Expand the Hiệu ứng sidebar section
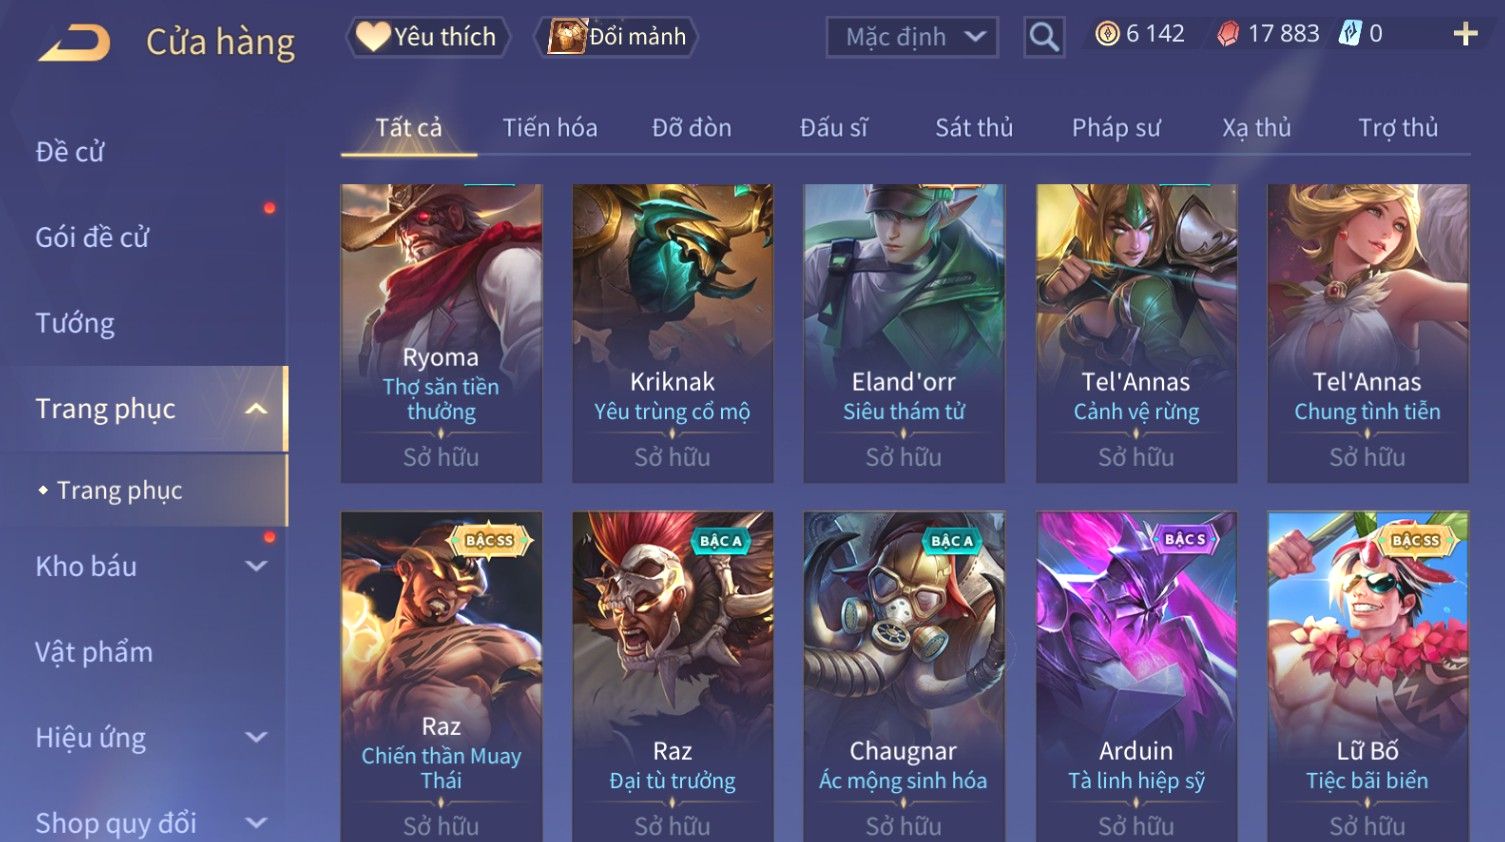The width and height of the screenshot is (1505, 842). pos(256,738)
